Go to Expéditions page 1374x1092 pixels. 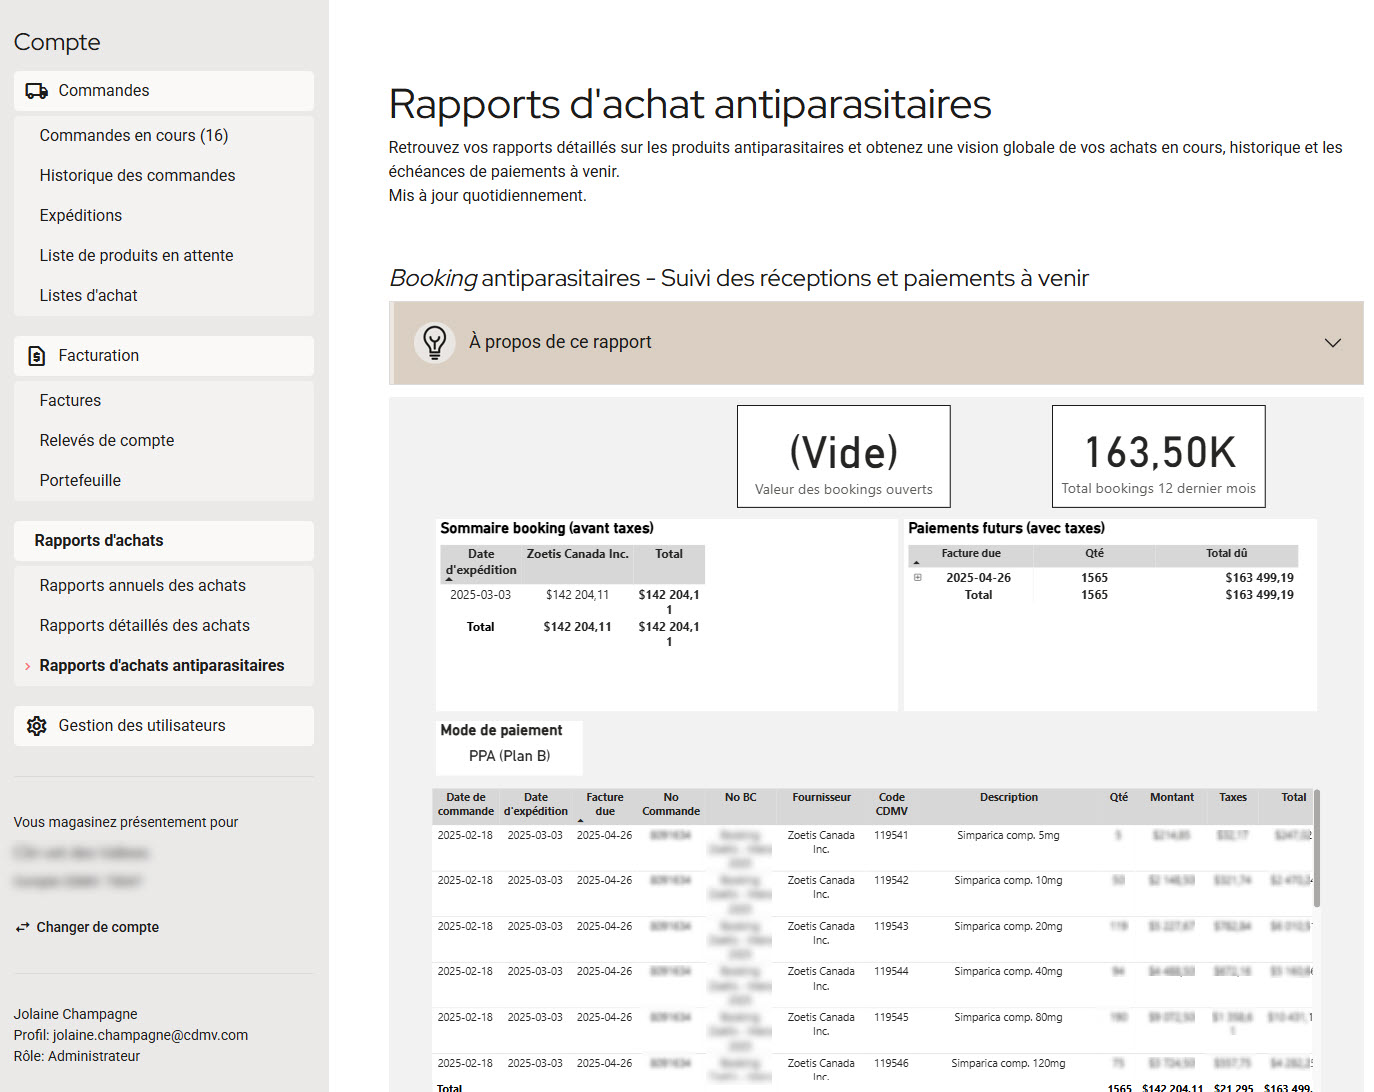(x=81, y=216)
